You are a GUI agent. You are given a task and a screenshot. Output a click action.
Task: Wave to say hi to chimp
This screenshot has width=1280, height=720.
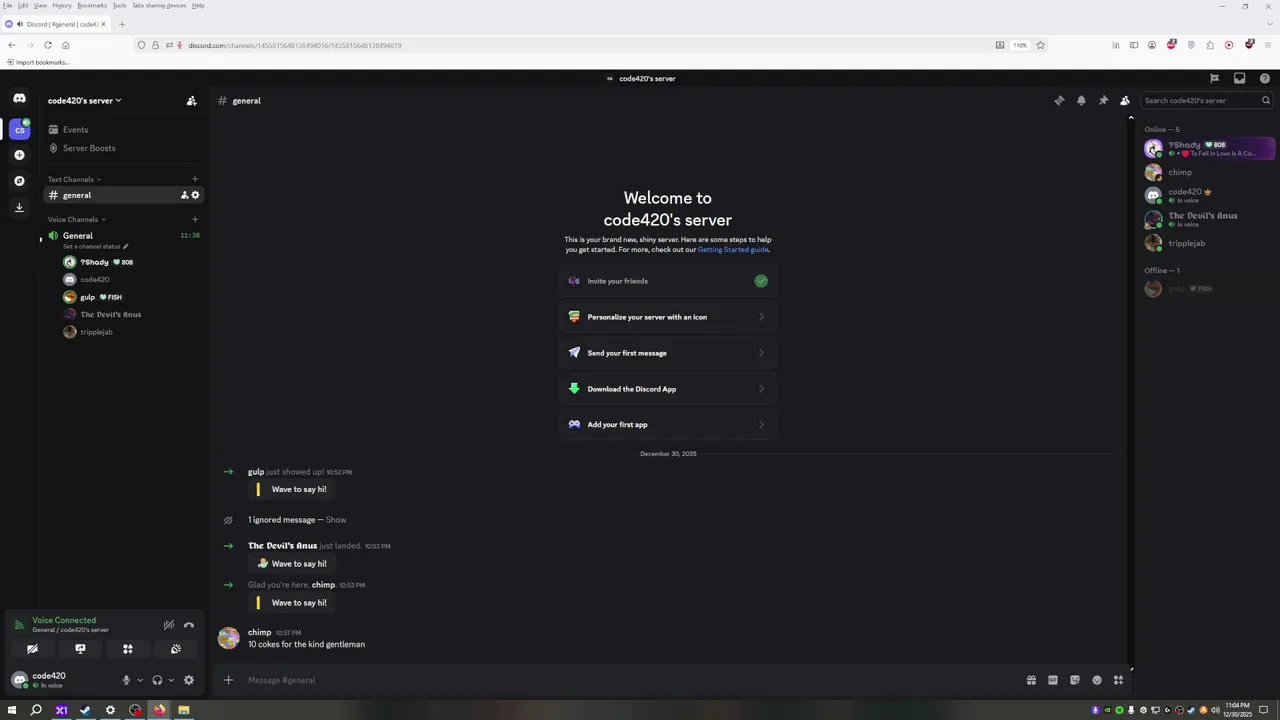pos(291,603)
